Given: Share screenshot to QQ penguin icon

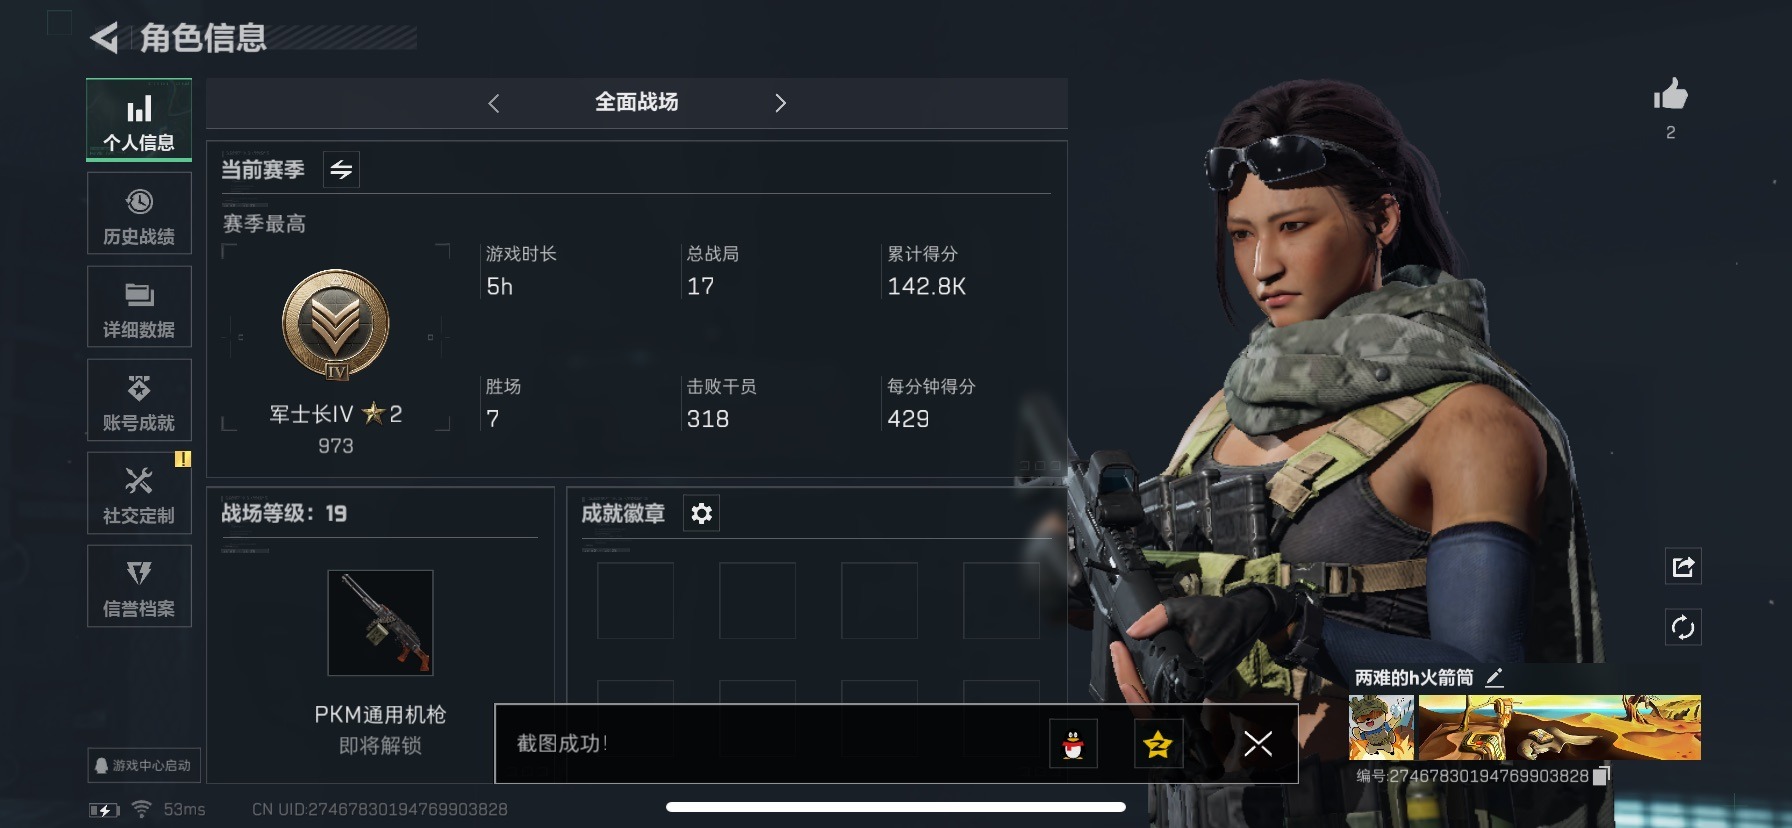Looking at the screenshot, I should coord(1073,744).
